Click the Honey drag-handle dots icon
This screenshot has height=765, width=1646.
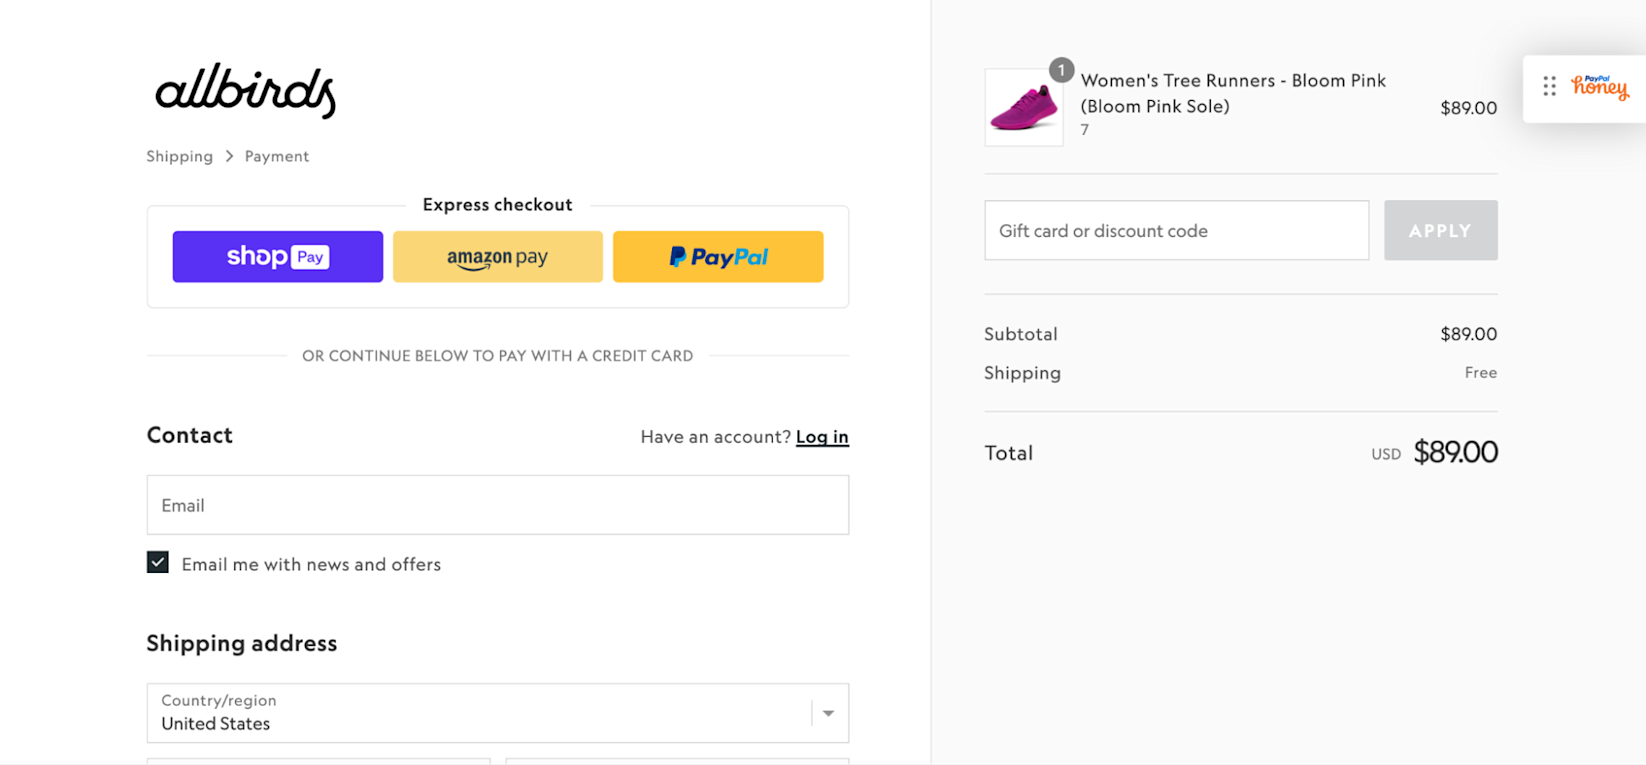click(1549, 87)
